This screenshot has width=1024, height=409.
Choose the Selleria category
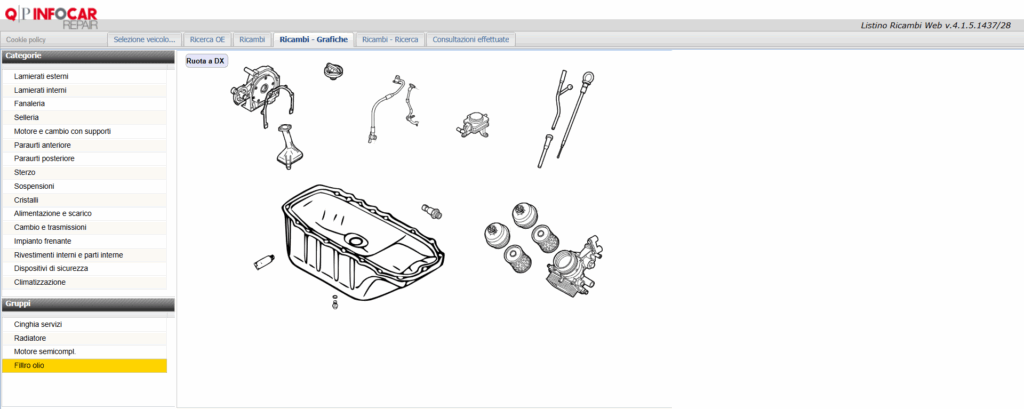(x=84, y=118)
